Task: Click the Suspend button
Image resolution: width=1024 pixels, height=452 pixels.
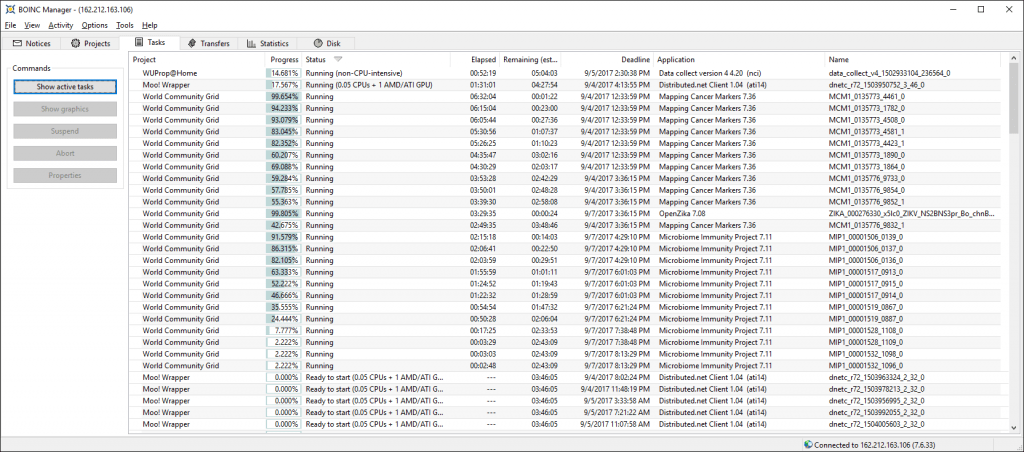Action: [65, 131]
